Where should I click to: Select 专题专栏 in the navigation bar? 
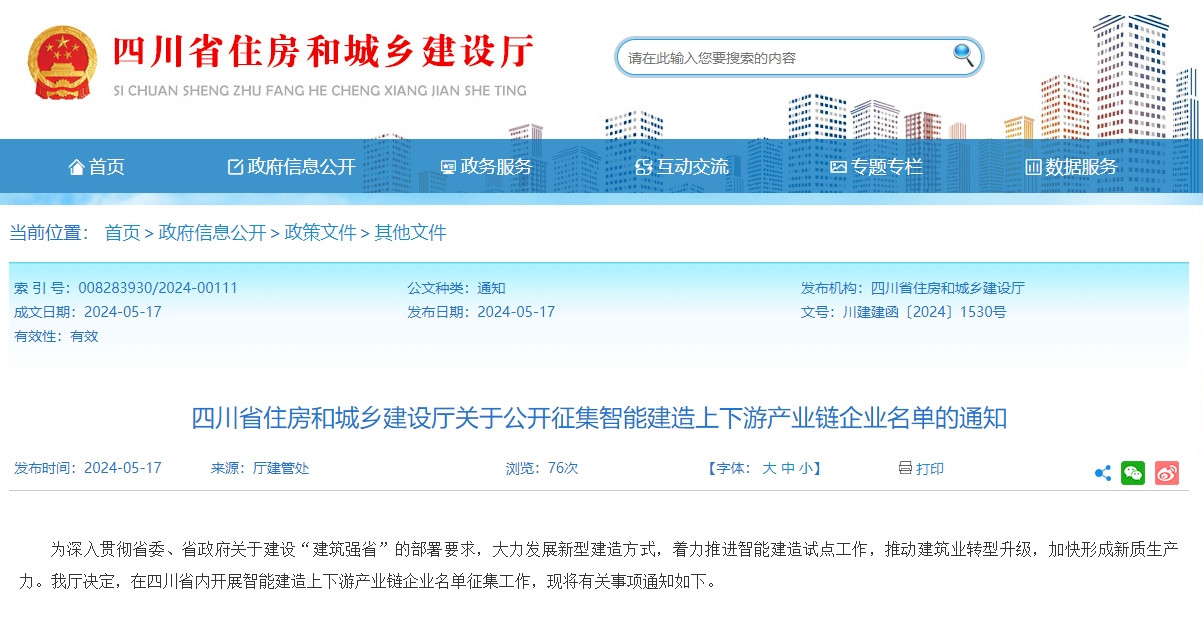pos(876,167)
